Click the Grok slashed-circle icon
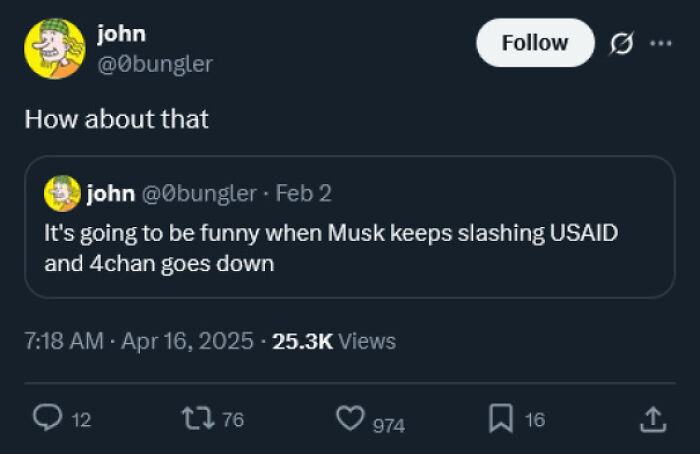 pos(620,43)
